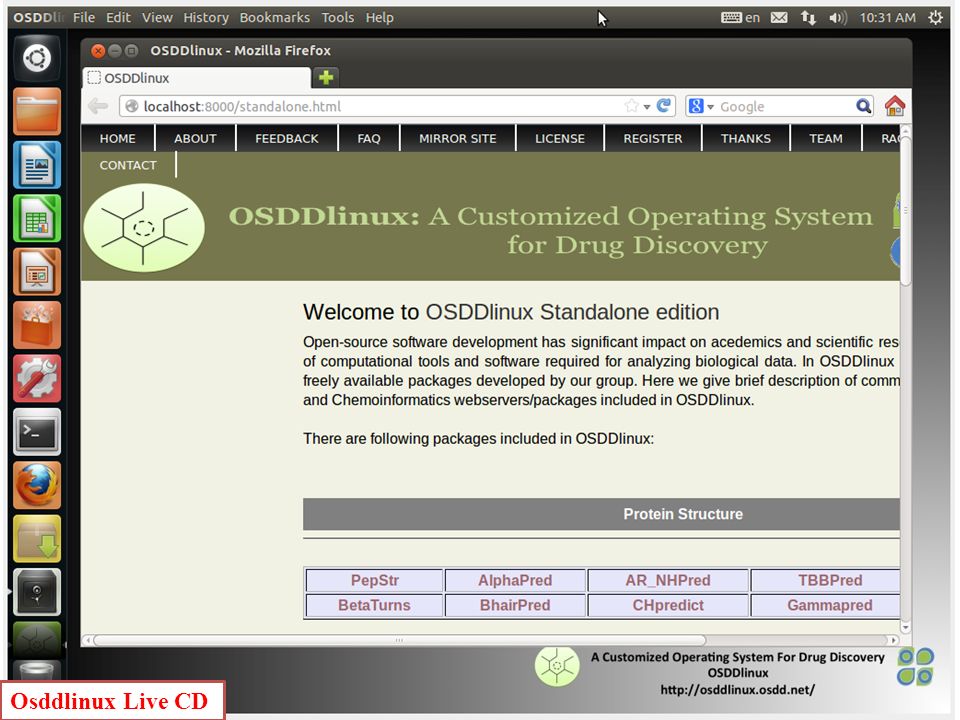Screen dimensions: 960x720
Task: Open the Bookmarks menu
Action: pos(274,18)
